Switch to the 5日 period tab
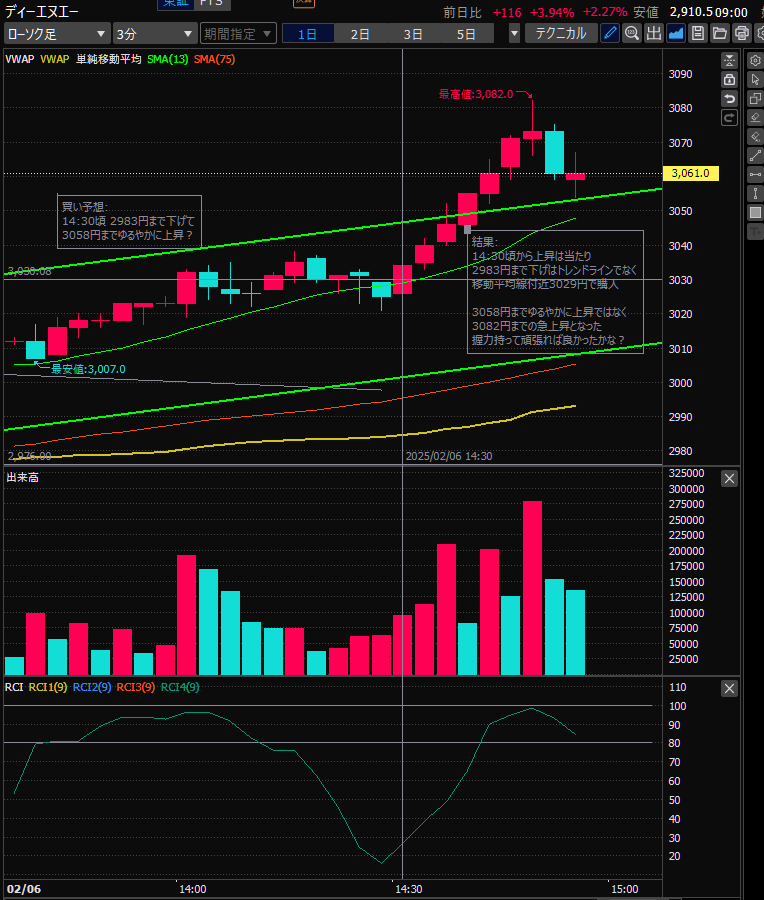The width and height of the screenshot is (764, 900). (x=466, y=33)
